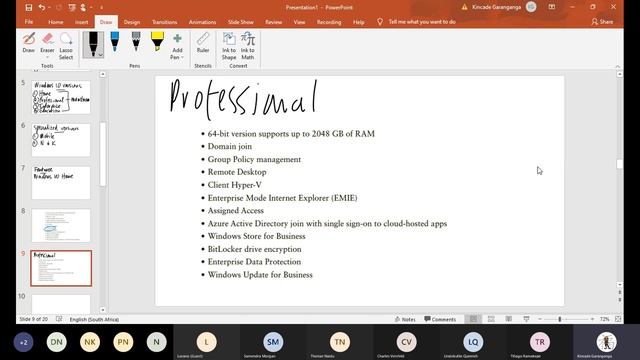Open black pen options dropdown arrow
This screenshot has width=640, height=360.
(x=100, y=55)
